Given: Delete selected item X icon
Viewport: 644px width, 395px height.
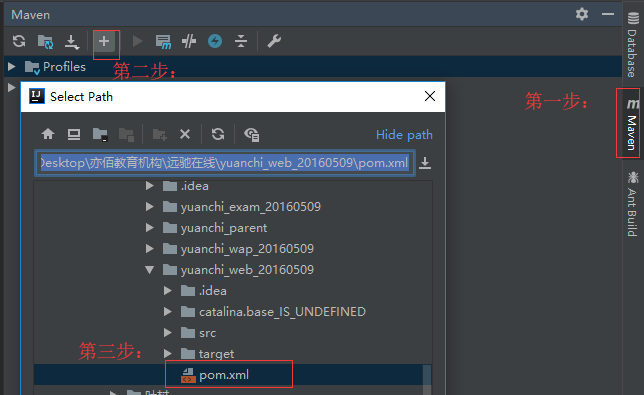Looking at the screenshot, I should (185, 134).
